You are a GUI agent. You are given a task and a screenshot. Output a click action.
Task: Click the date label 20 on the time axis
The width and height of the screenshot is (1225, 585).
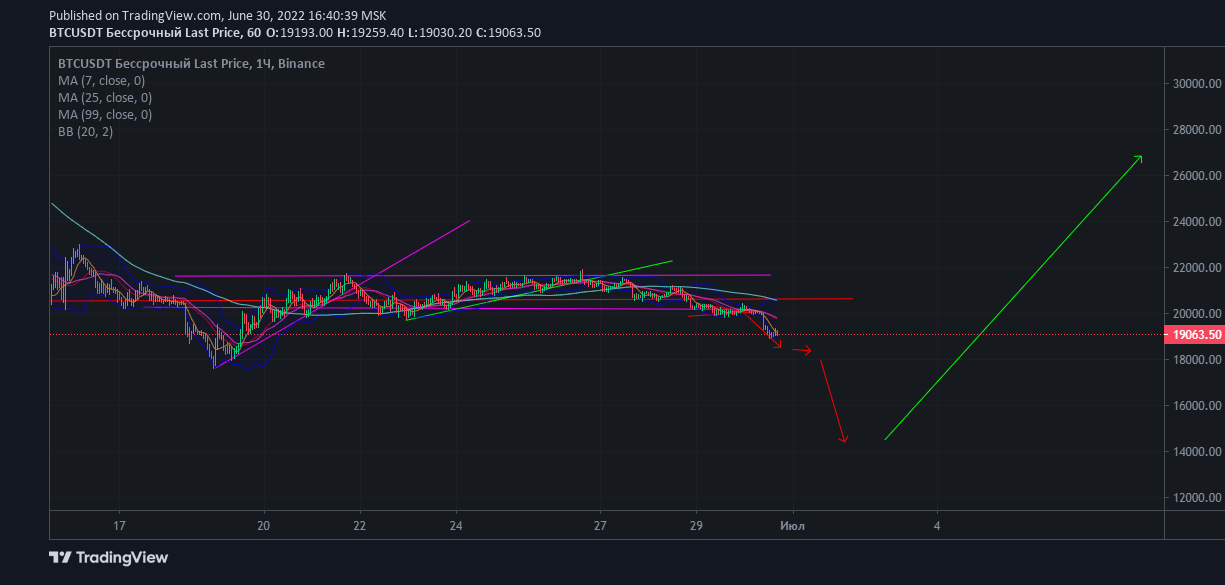(x=263, y=525)
